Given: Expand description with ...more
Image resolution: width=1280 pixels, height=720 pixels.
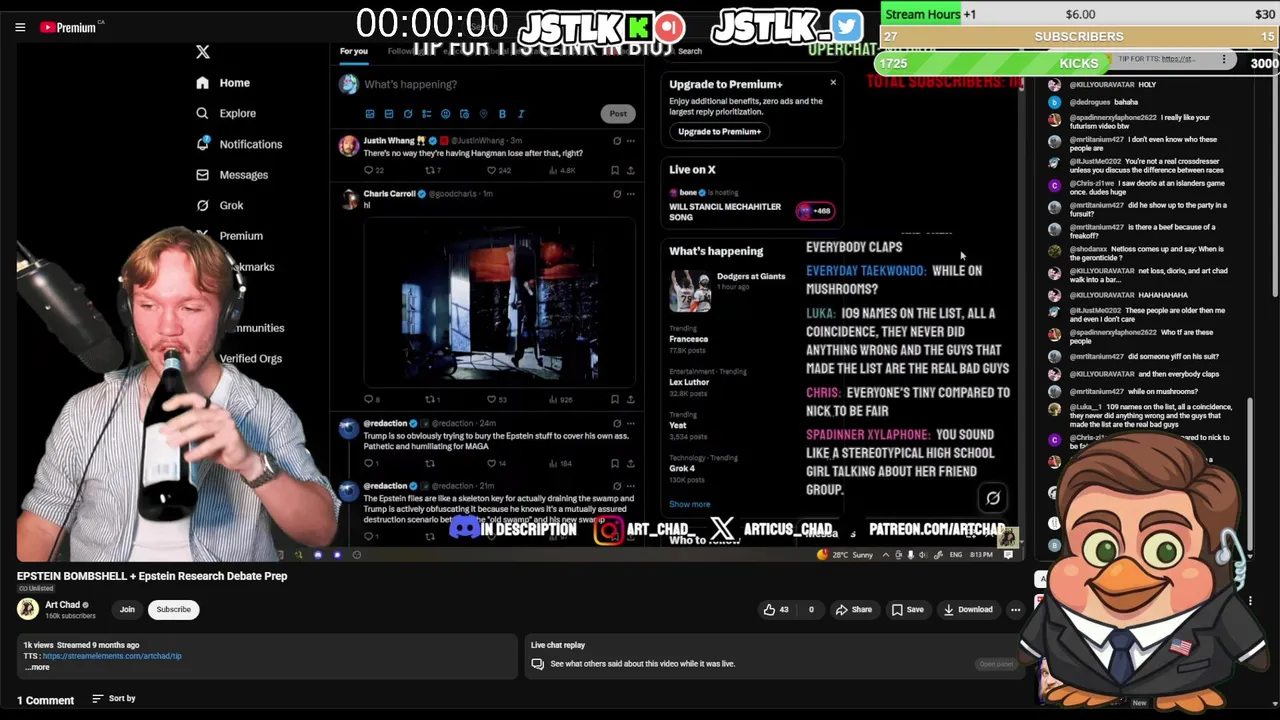Looking at the screenshot, I should click(36, 667).
